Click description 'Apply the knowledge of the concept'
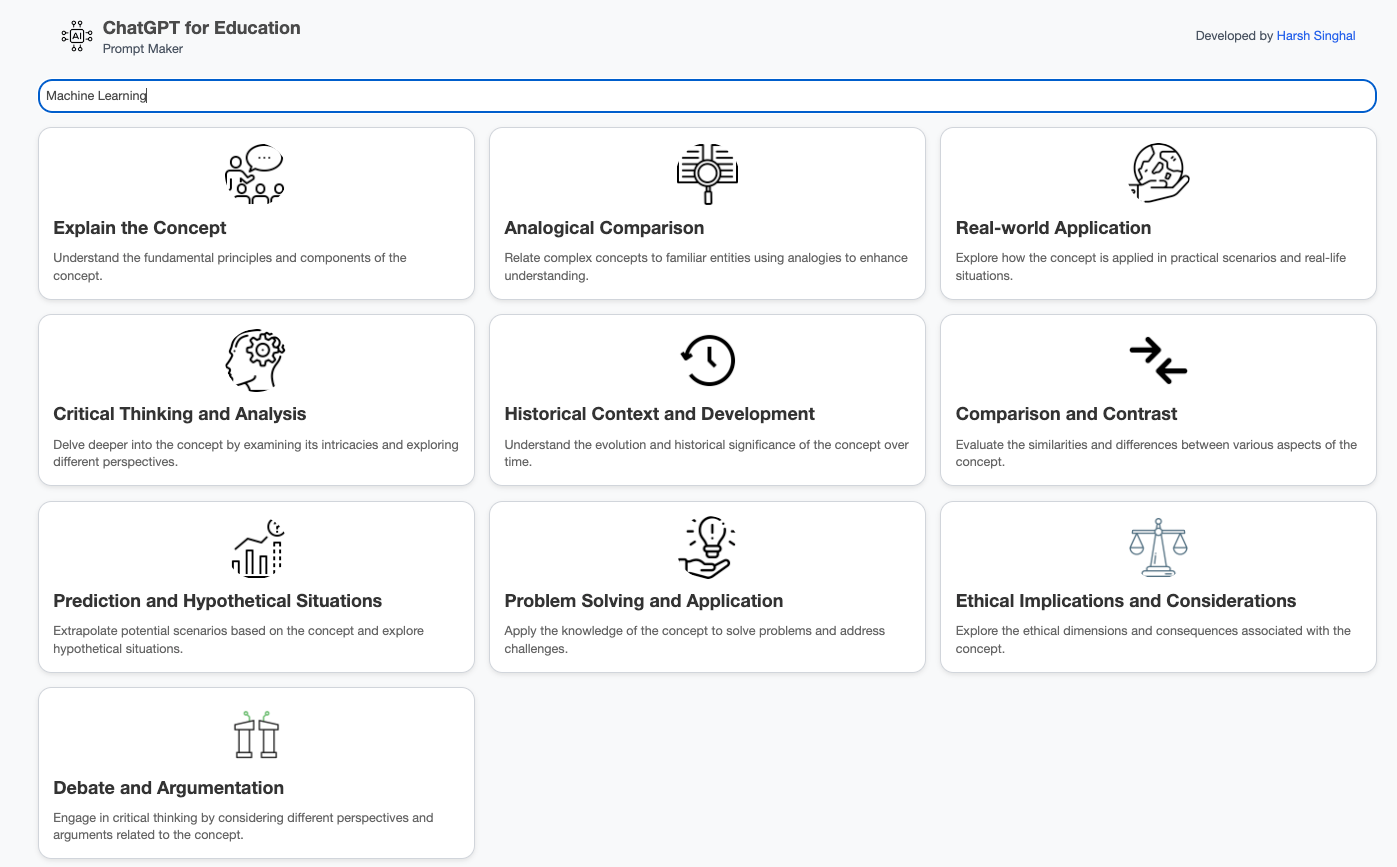The image size is (1397, 867). pyautogui.click(x=695, y=640)
